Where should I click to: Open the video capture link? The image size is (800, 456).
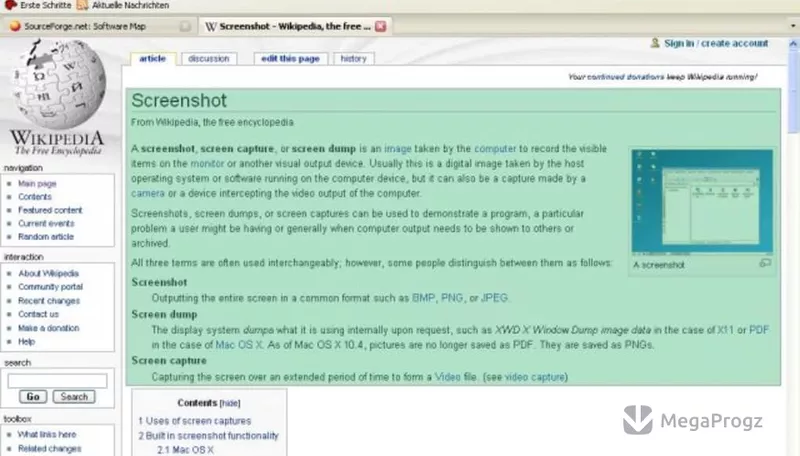click(x=535, y=377)
